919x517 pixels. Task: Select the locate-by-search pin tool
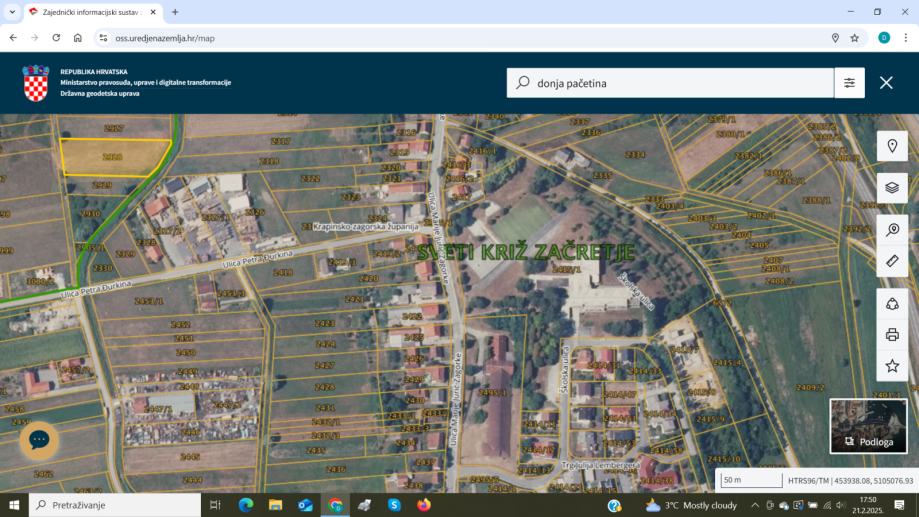coord(892,230)
